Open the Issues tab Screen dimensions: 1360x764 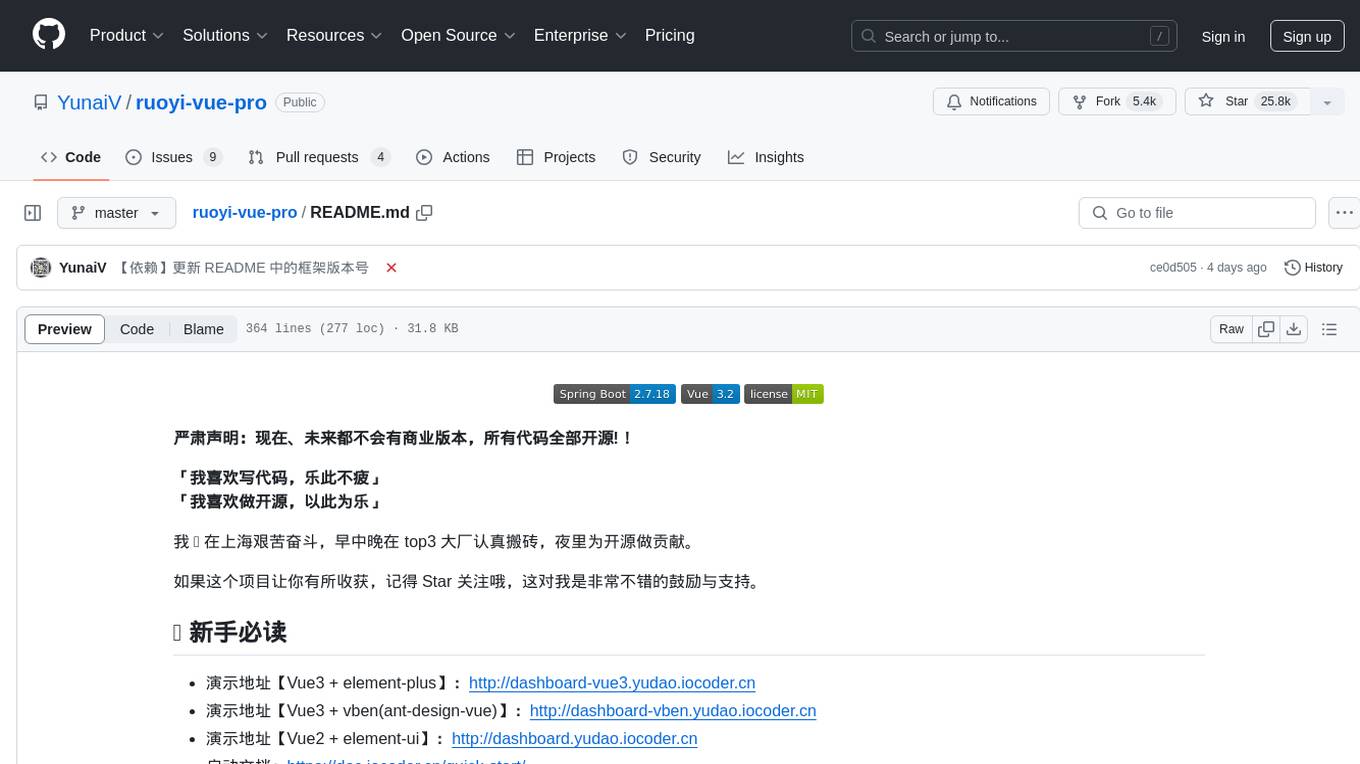pos(173,157)
